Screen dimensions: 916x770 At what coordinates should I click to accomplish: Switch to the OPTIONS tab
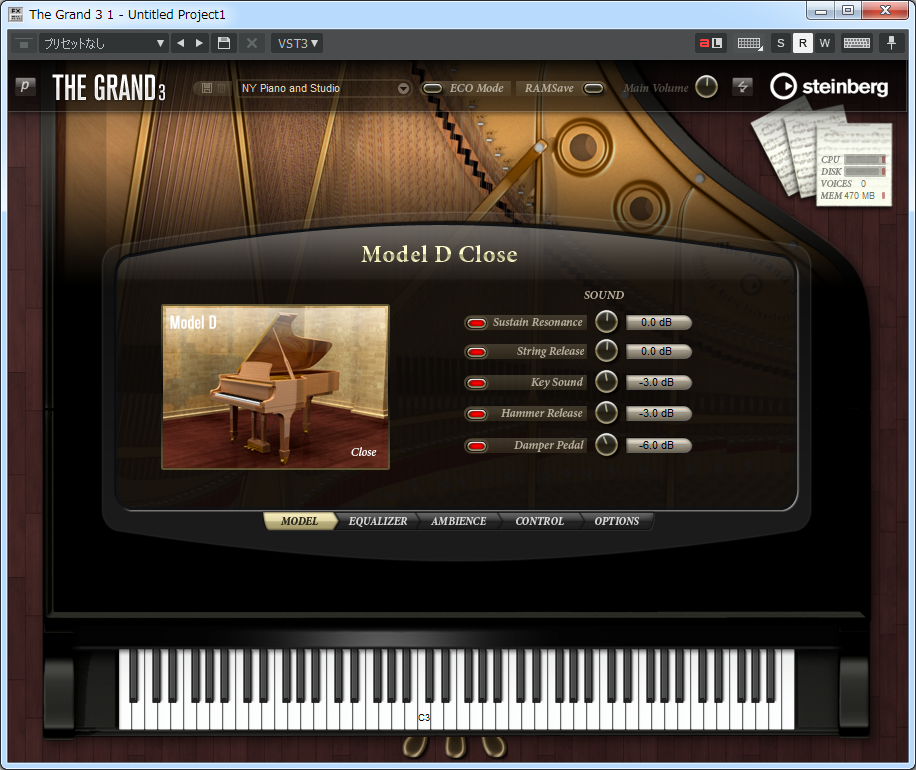tap(617, 521)
